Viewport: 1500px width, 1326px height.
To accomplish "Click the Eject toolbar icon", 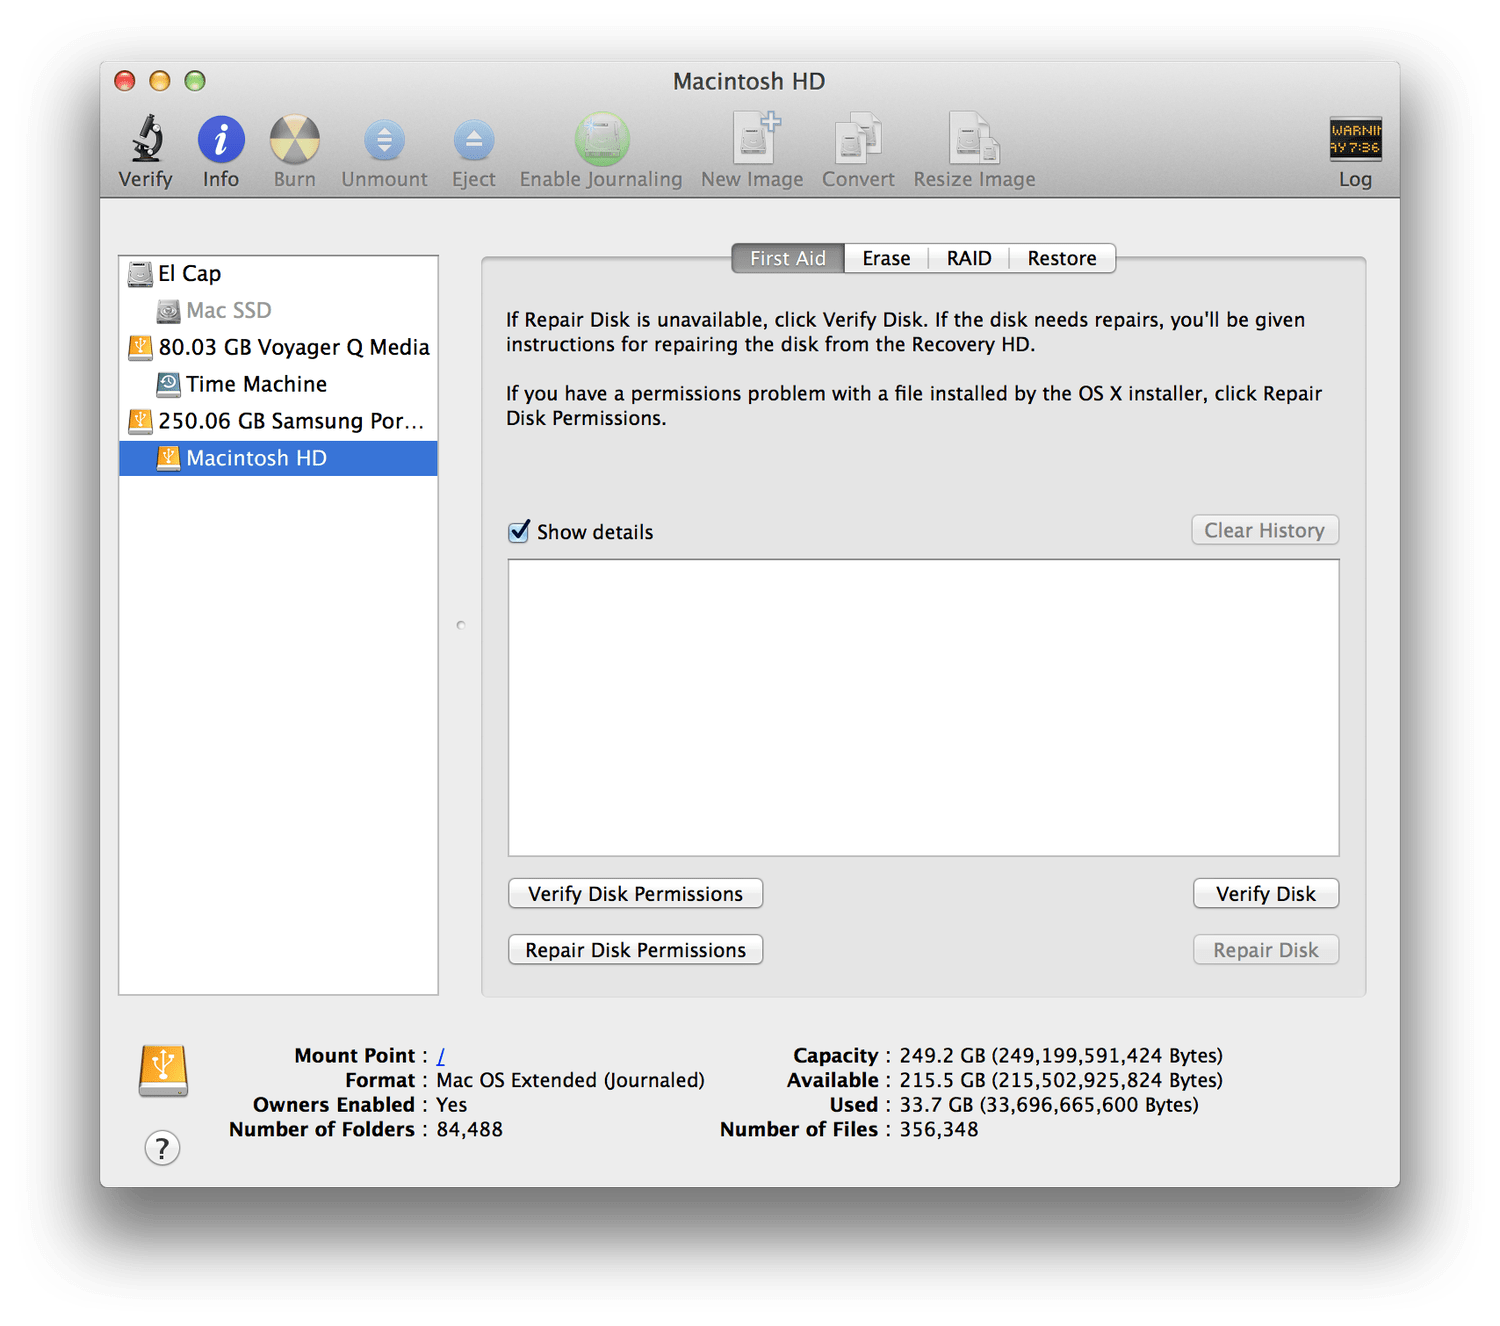I will click(474, 140).
